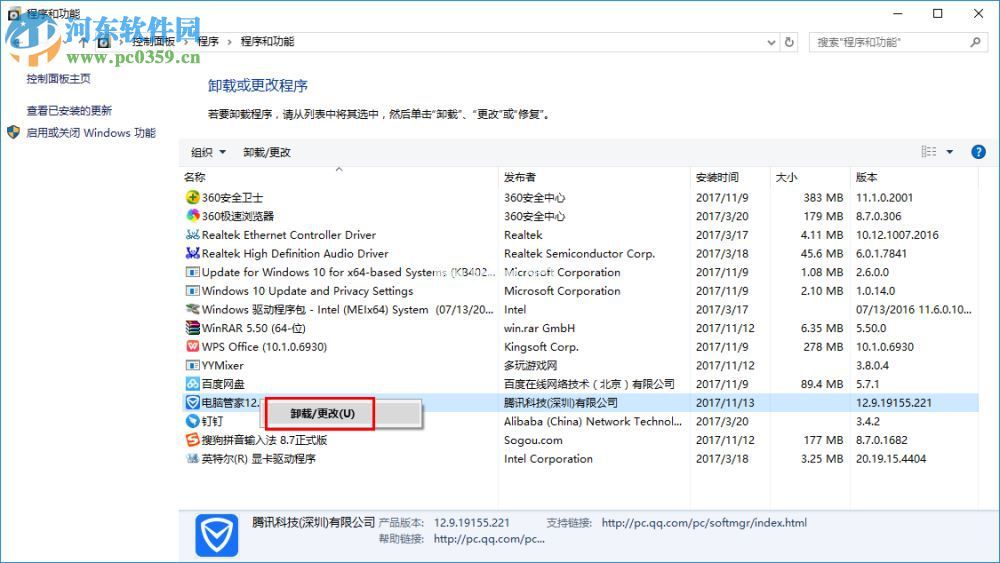Open the help question mark button
Viewport: 1000px width, 563px height.
click(978, 152)
